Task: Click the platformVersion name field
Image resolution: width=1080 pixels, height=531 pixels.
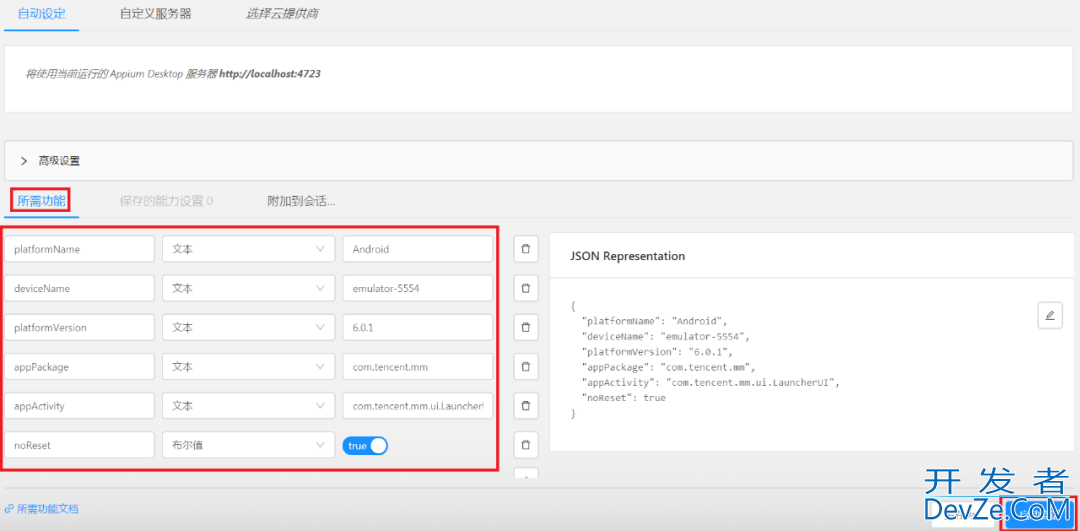Action: 79,328
